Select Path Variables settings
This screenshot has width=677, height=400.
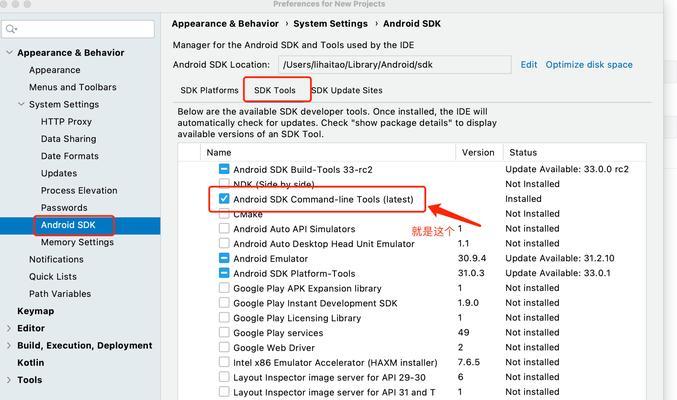coord(60,294)
